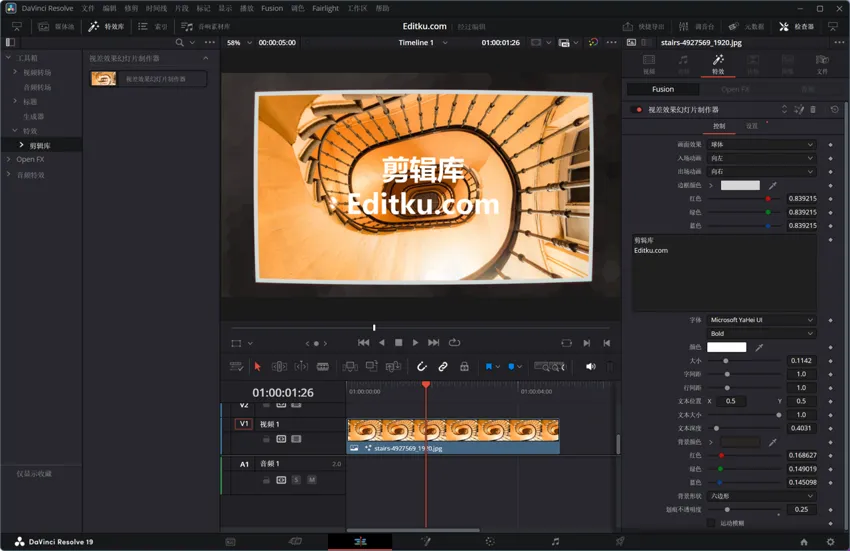Click the dynamic trim mode tool
This screenshot has width=850, height=551.
point(301,367)
